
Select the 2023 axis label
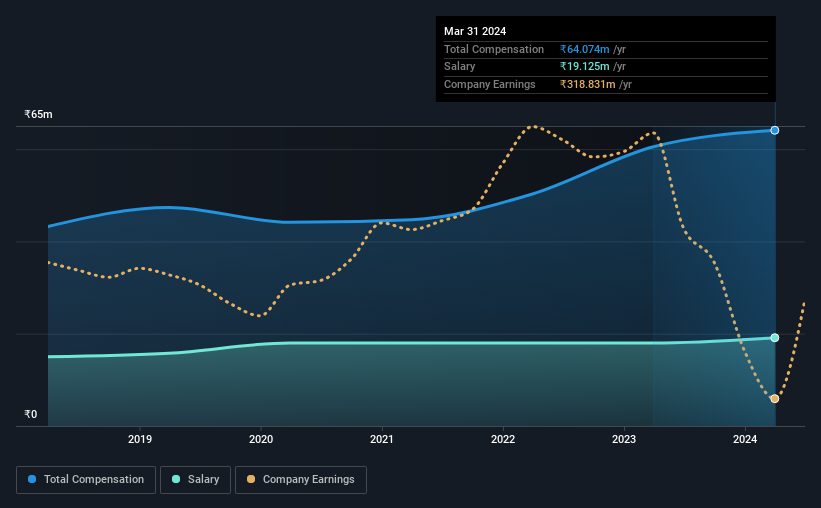coord(624,439)
